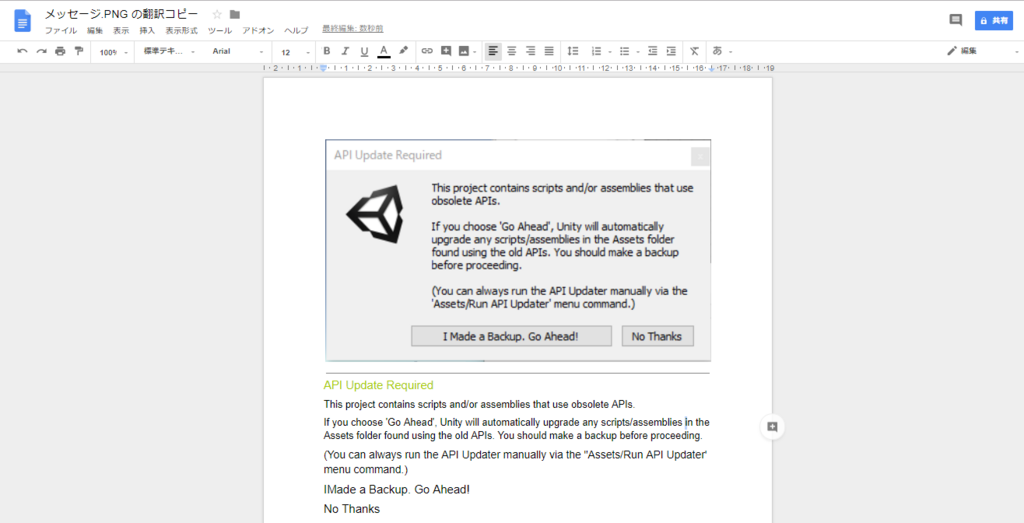
Task: Open the 挿入 menu
Action: coord(147,31)
